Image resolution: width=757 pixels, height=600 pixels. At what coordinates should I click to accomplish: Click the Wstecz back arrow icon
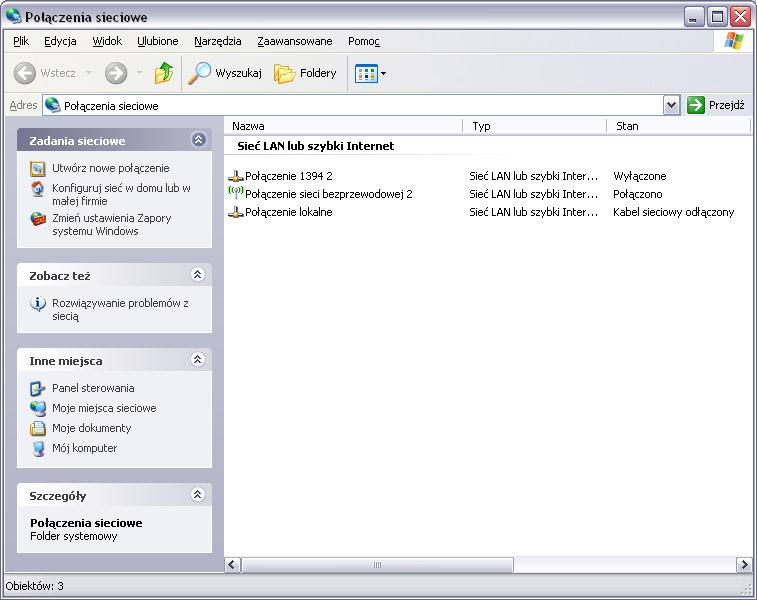pos(25,73)
